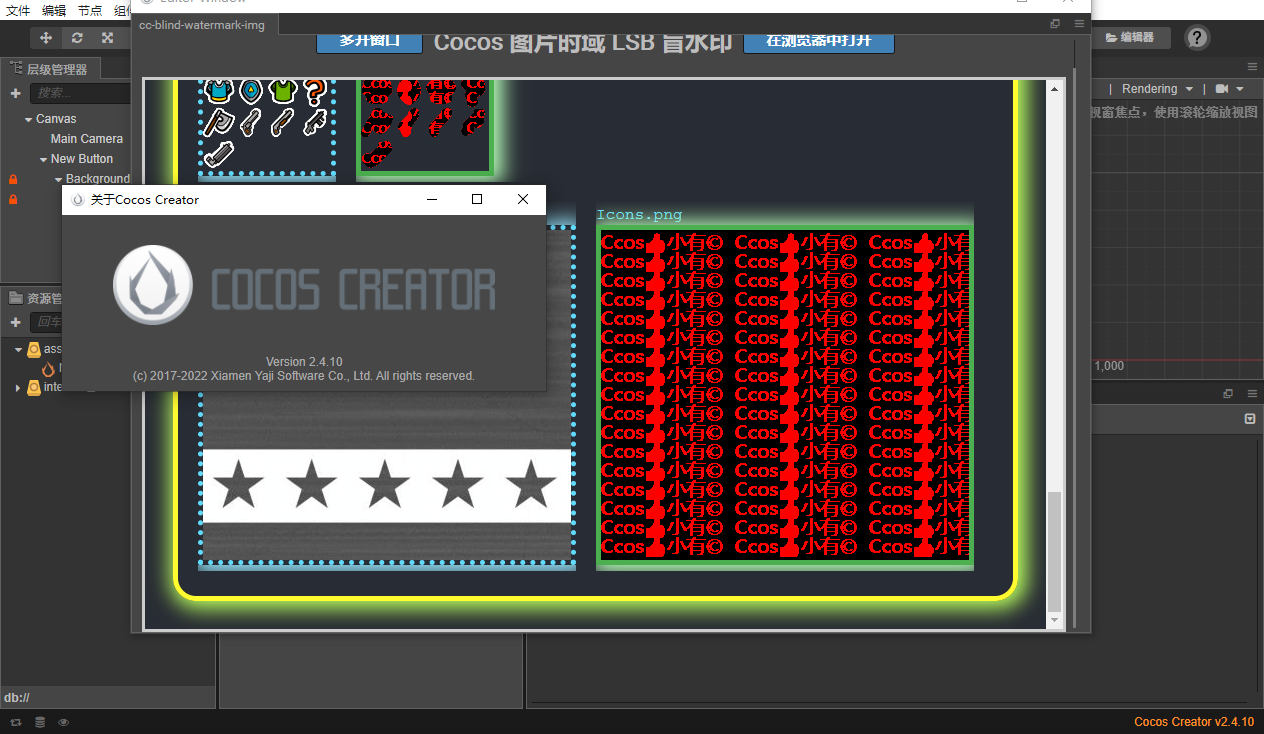1264x734 pixels.
Task: Open the camera view dropdown
Action: (1230, 89)
